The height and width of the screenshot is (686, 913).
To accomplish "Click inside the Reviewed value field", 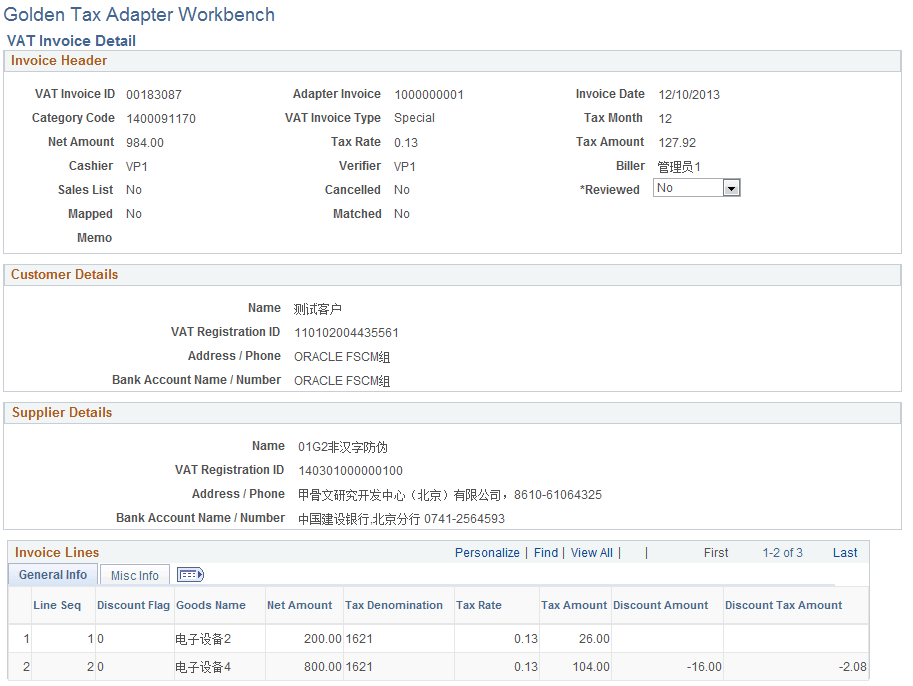I will (690, 187).
